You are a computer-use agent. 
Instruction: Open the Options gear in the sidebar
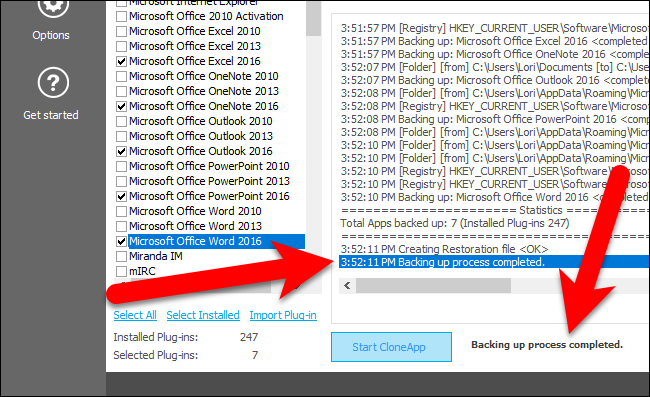pos(53,7)
